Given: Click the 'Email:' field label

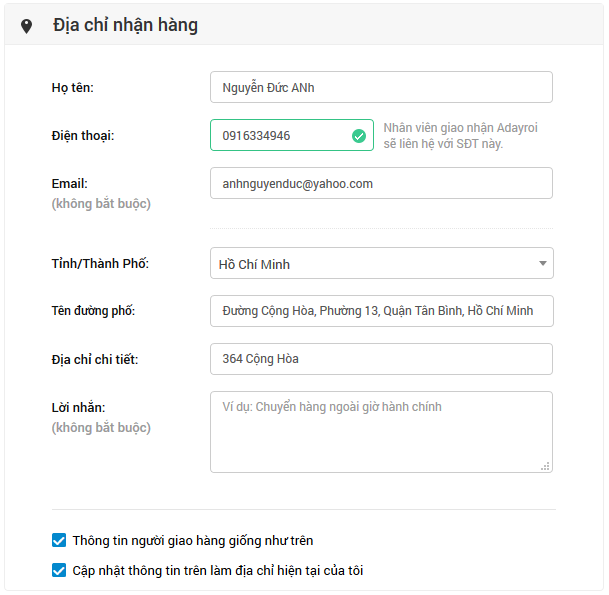Looking at the screenshot, I should pyautogui.click(x=70, y=184).
